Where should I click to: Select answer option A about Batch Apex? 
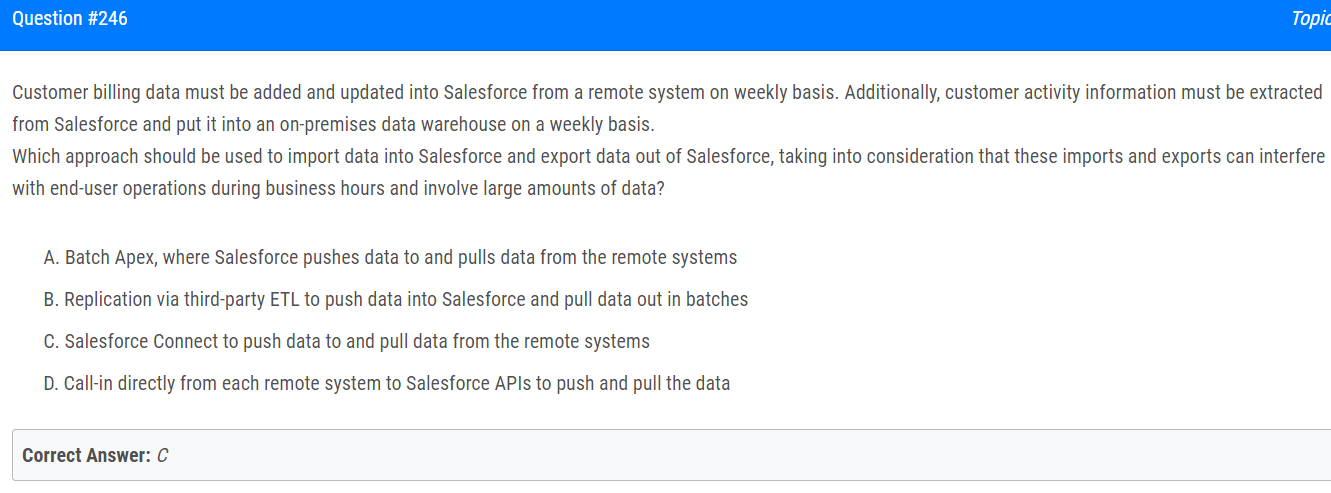tap(390, 258)
